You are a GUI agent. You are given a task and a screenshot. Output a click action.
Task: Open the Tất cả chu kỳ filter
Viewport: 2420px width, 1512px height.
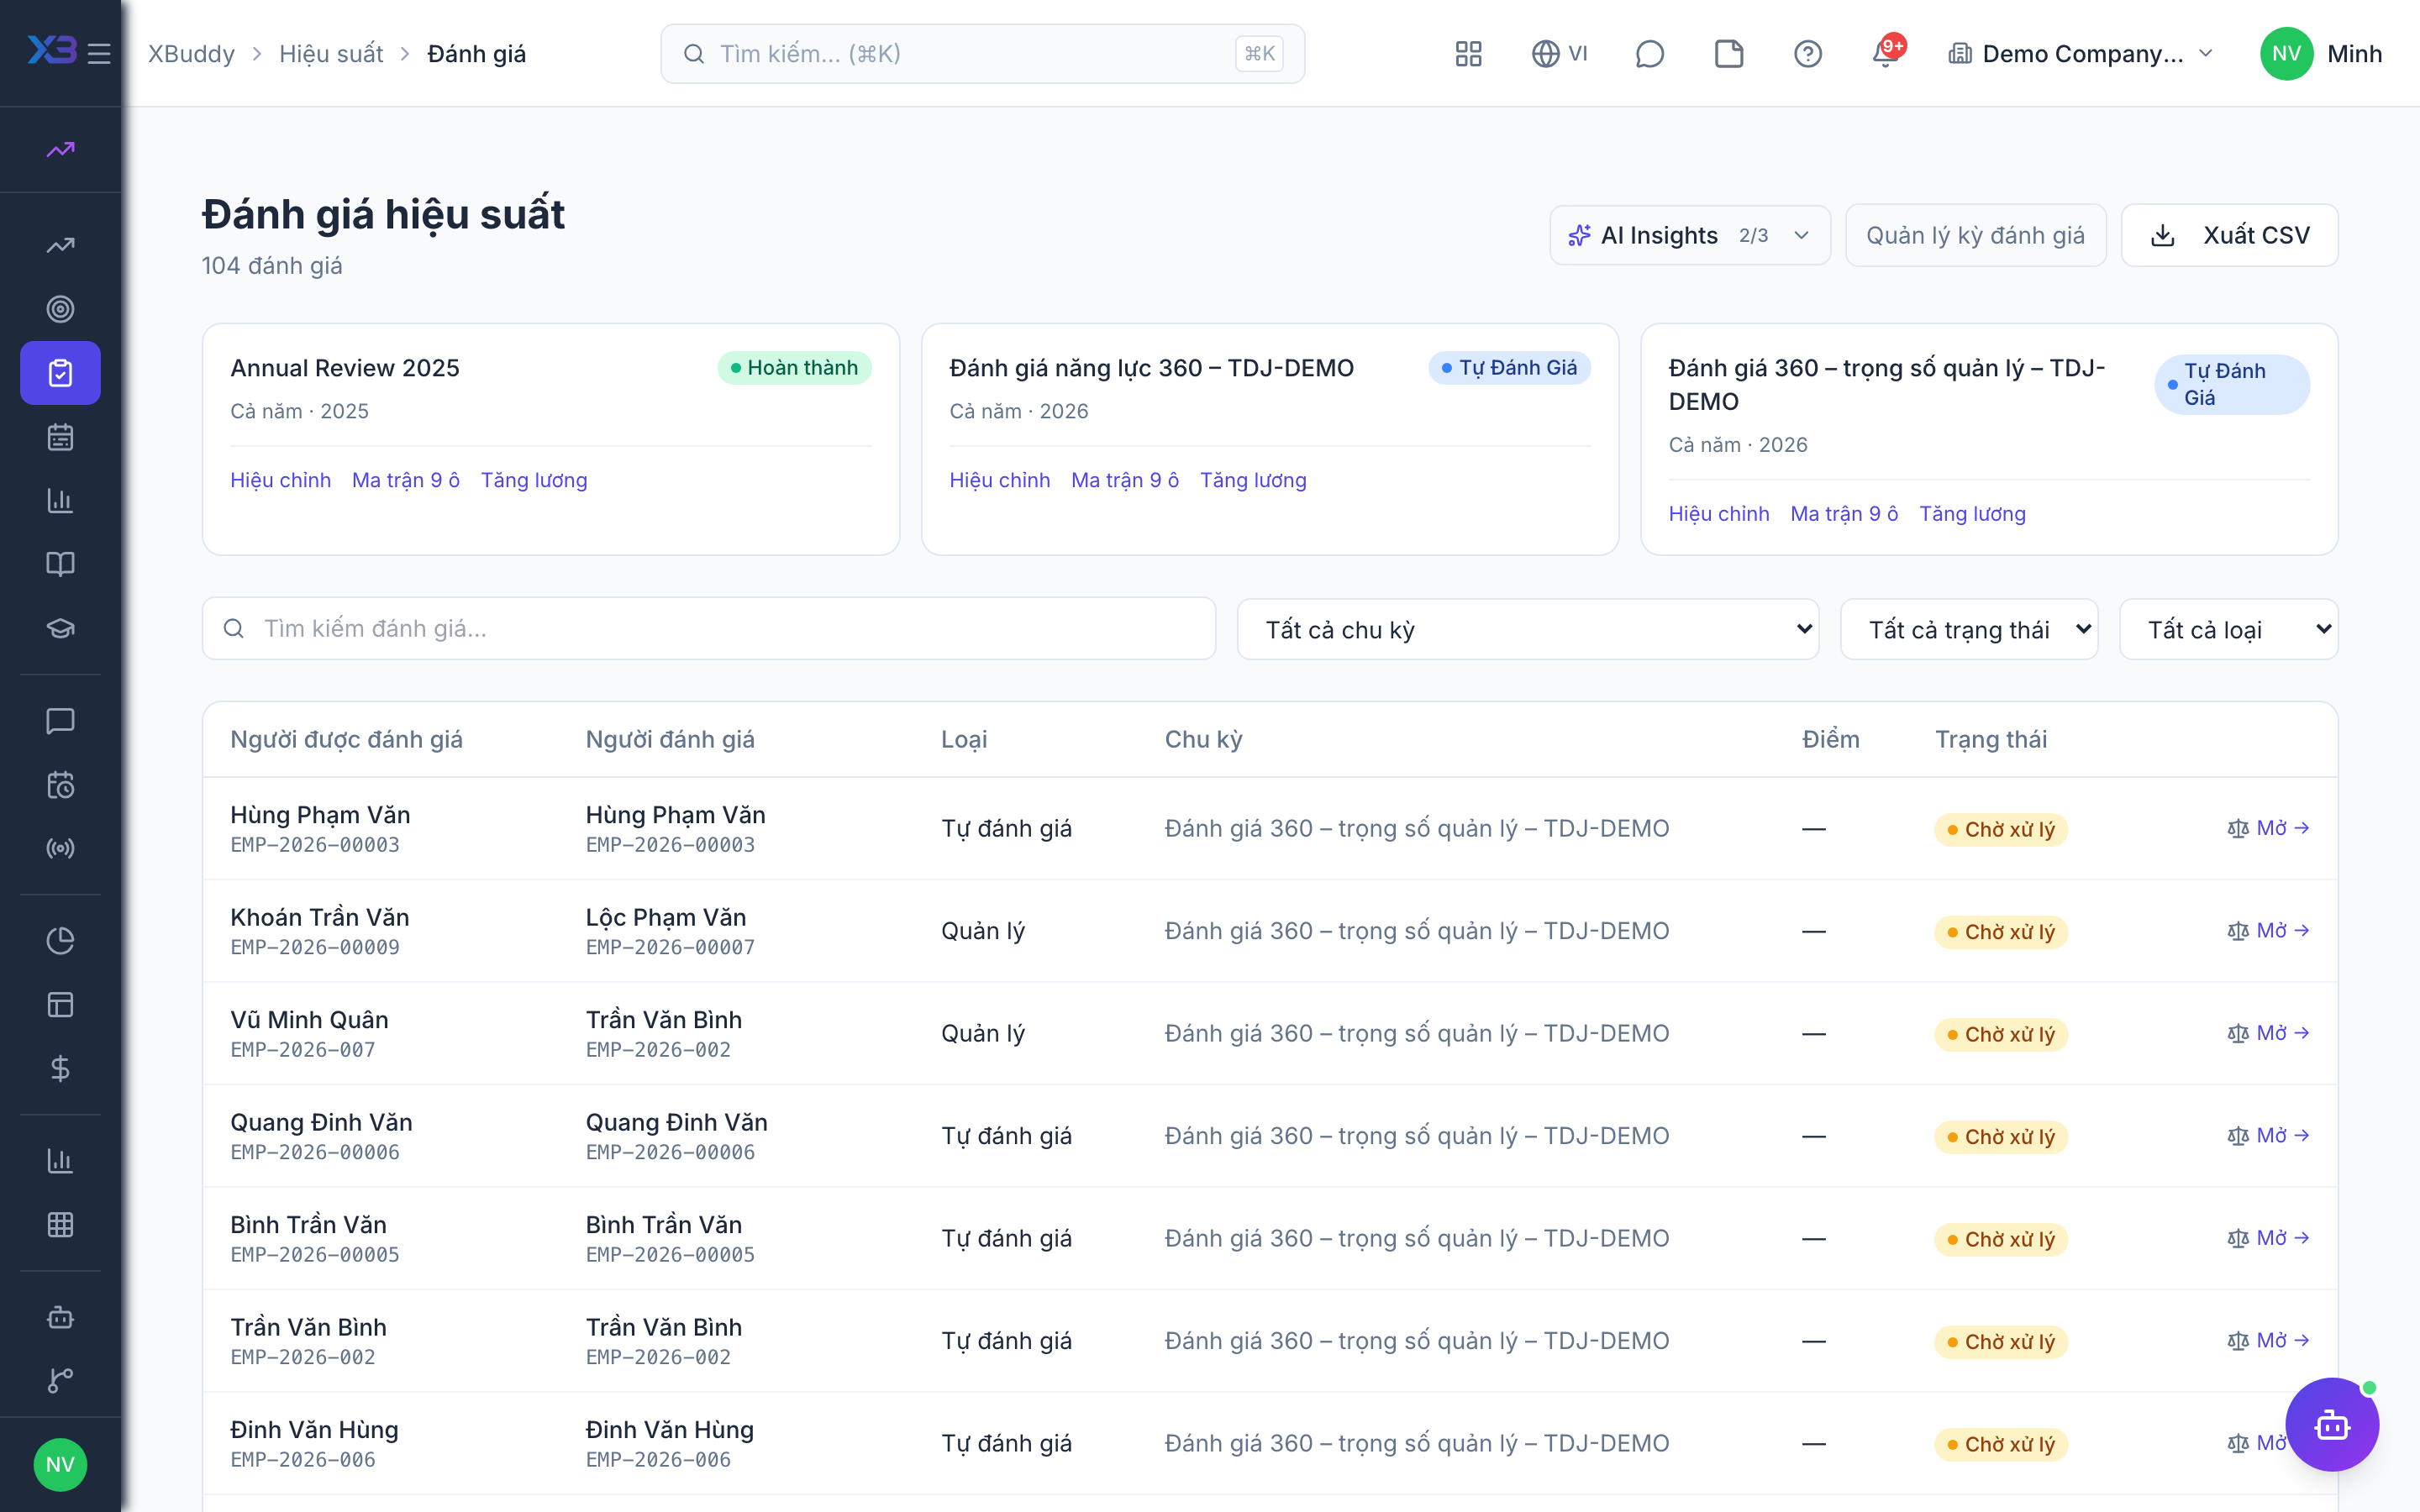[x=1527, y=629]
